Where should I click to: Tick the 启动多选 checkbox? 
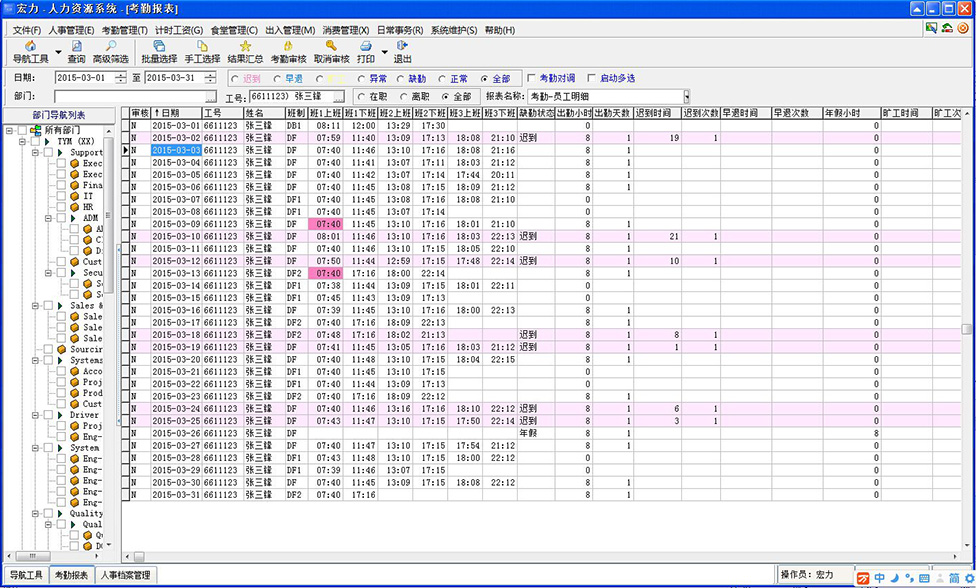tap(593, 78)
